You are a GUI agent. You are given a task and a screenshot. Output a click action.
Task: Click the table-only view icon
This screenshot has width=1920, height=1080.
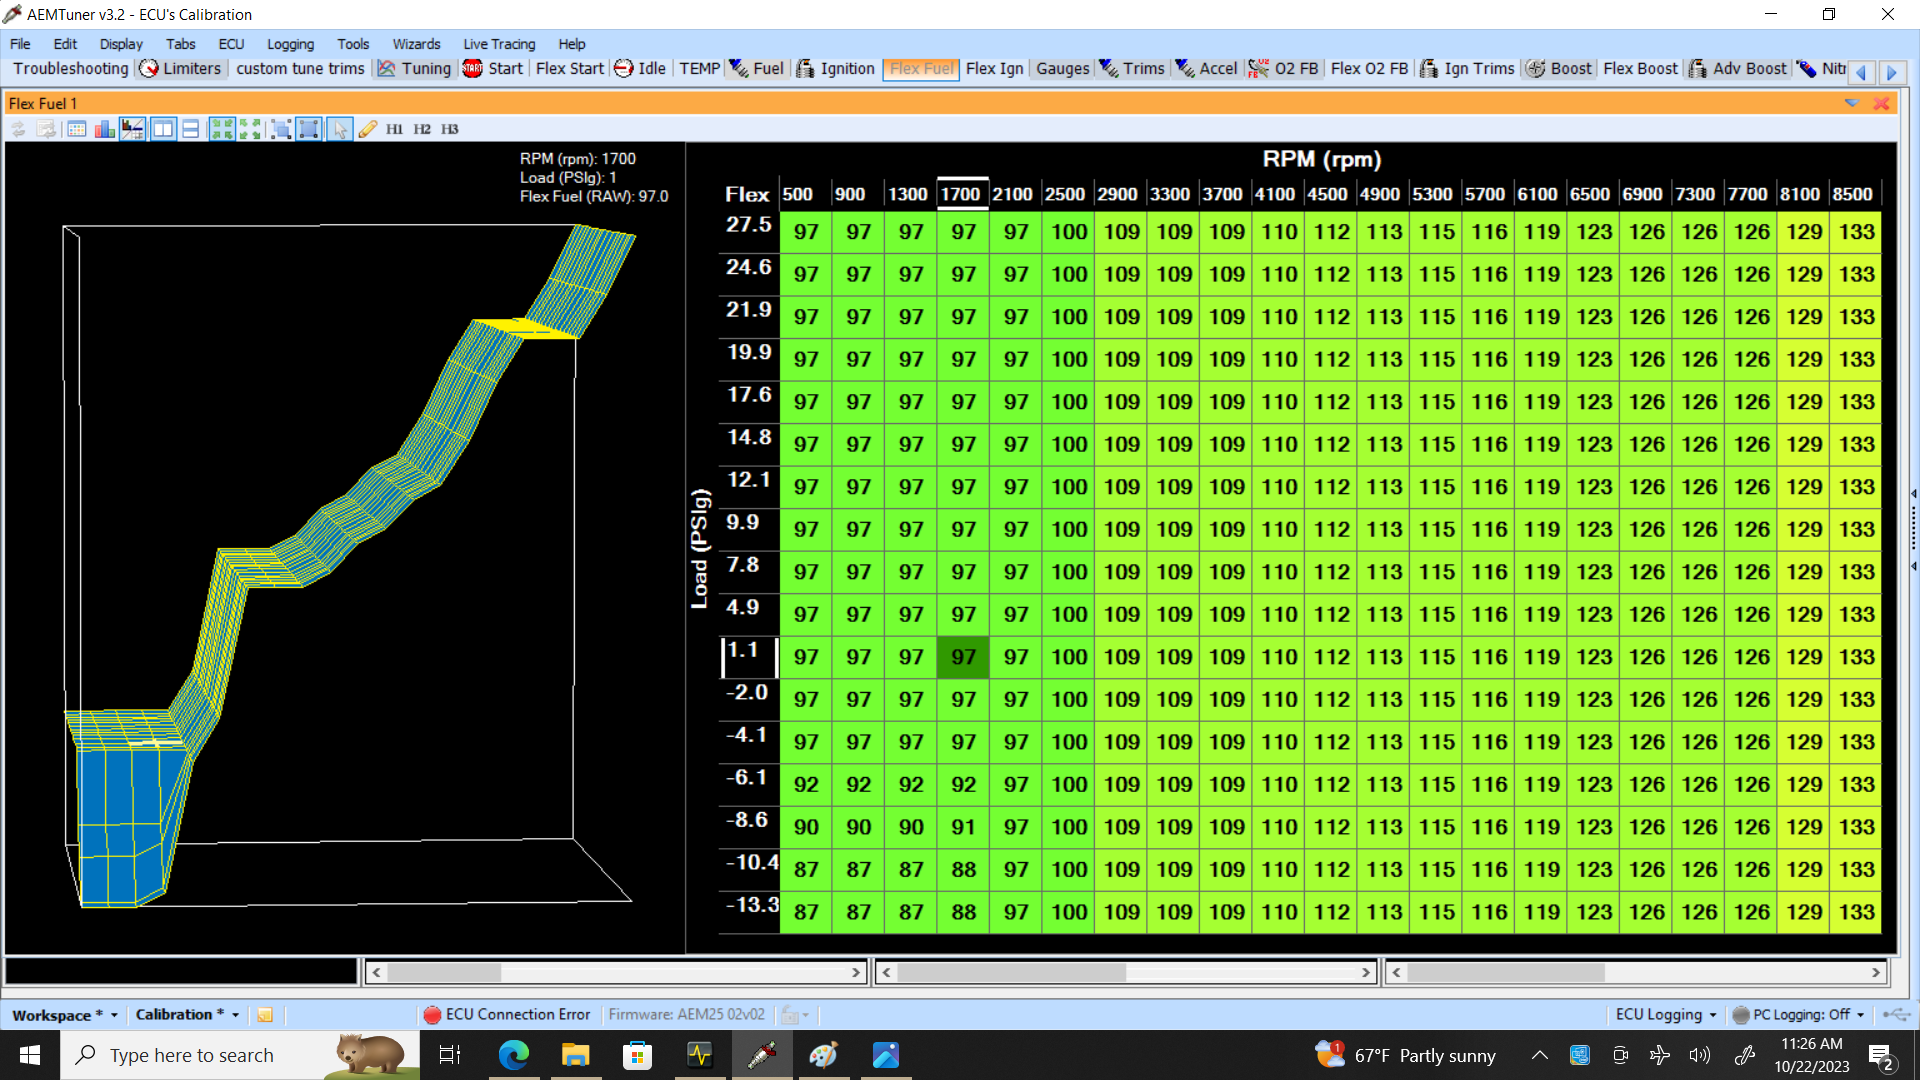click(x=77, y=129)
